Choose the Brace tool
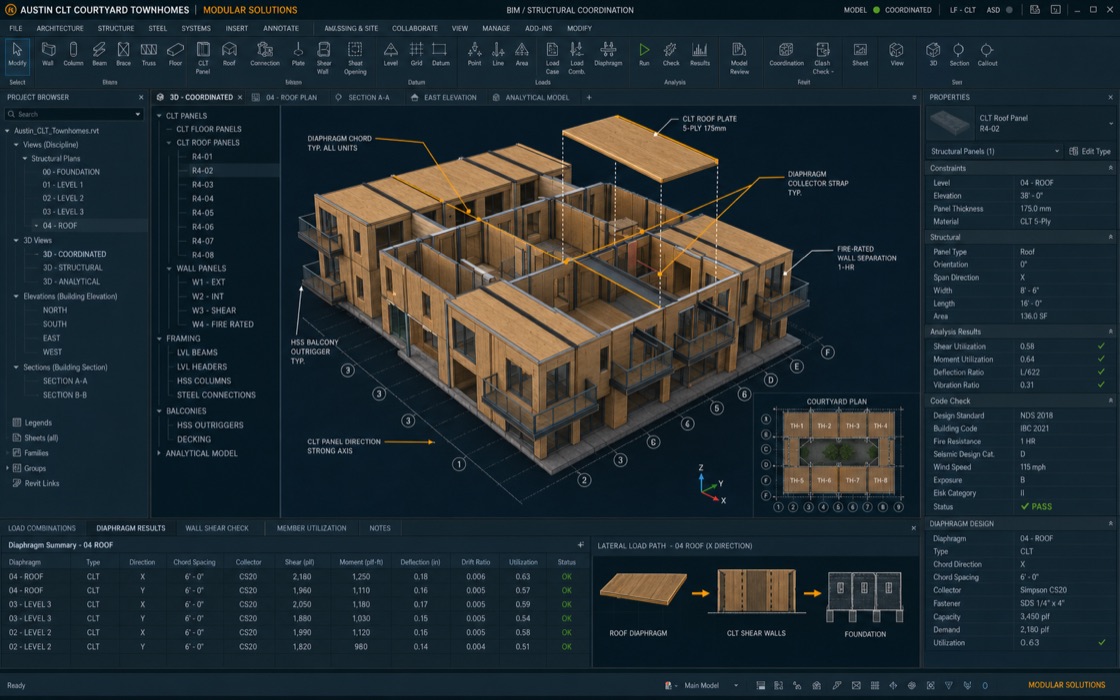 [x=124, y=55]
